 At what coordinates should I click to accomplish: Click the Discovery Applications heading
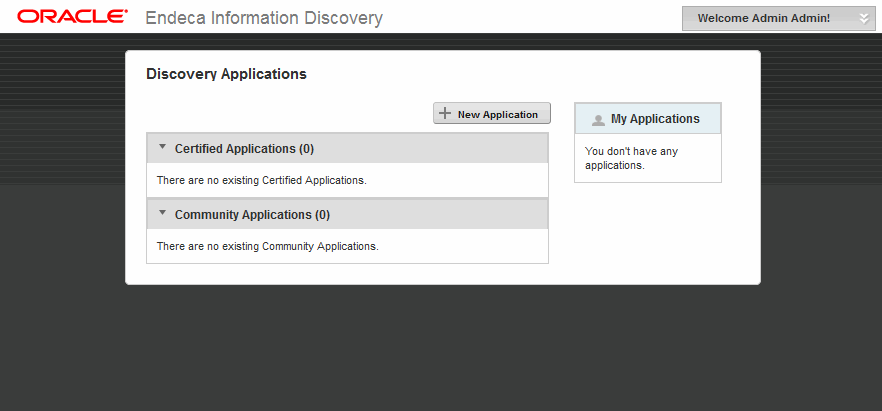226,74
